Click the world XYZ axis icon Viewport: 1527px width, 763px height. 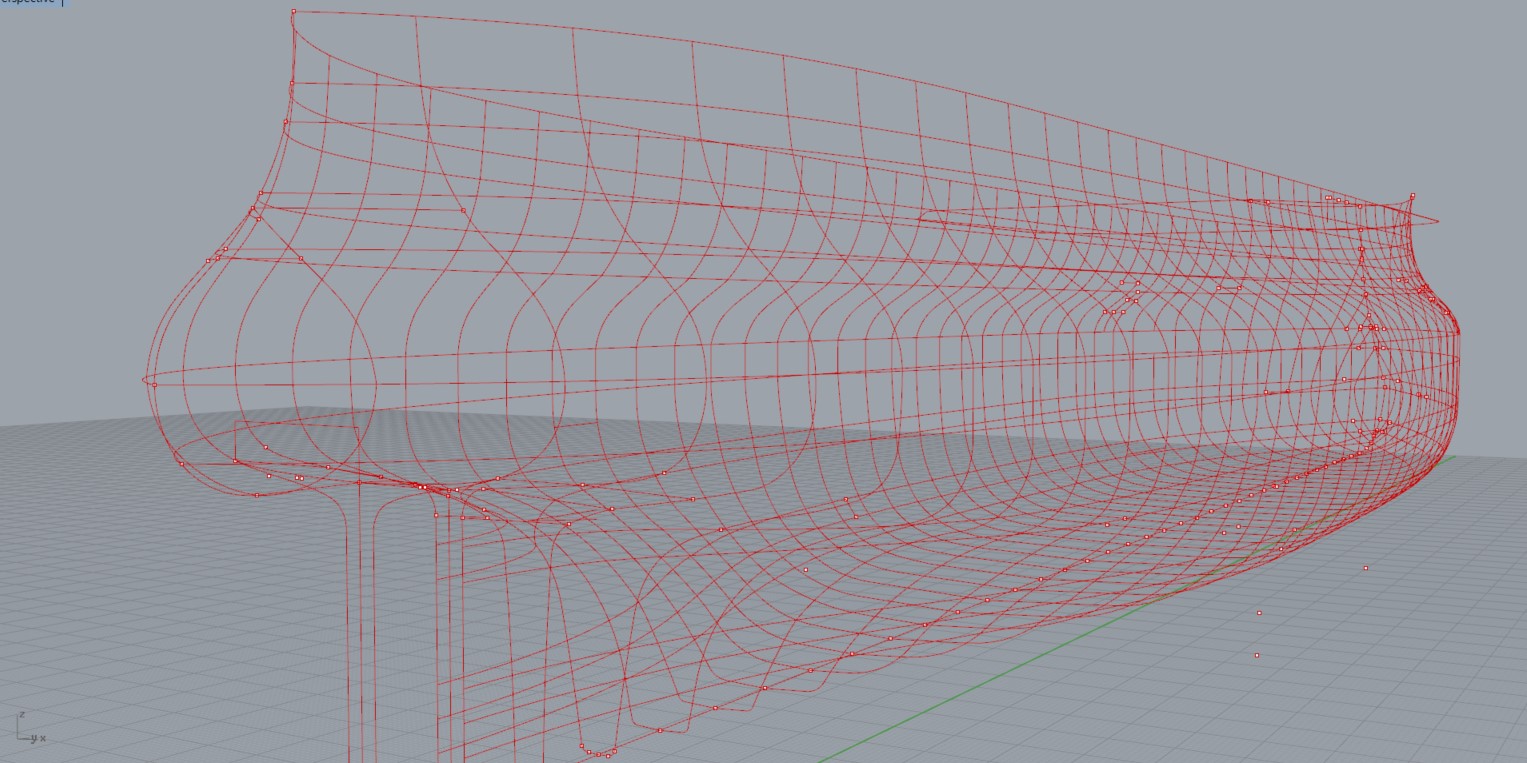click(27, 731)
